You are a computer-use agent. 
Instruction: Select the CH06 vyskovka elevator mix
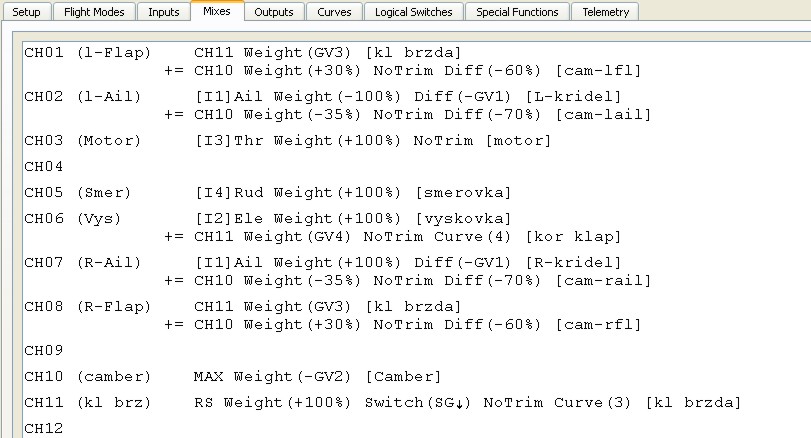click(x=352, y=218)
